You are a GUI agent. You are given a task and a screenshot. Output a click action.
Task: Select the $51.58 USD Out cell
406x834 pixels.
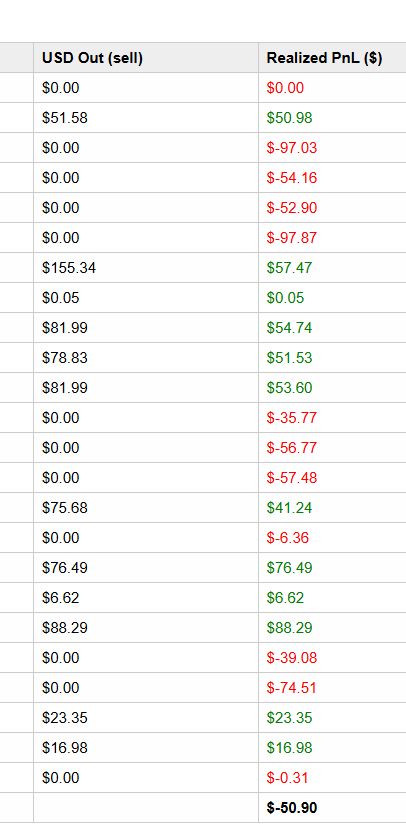(x=146, y=118)
